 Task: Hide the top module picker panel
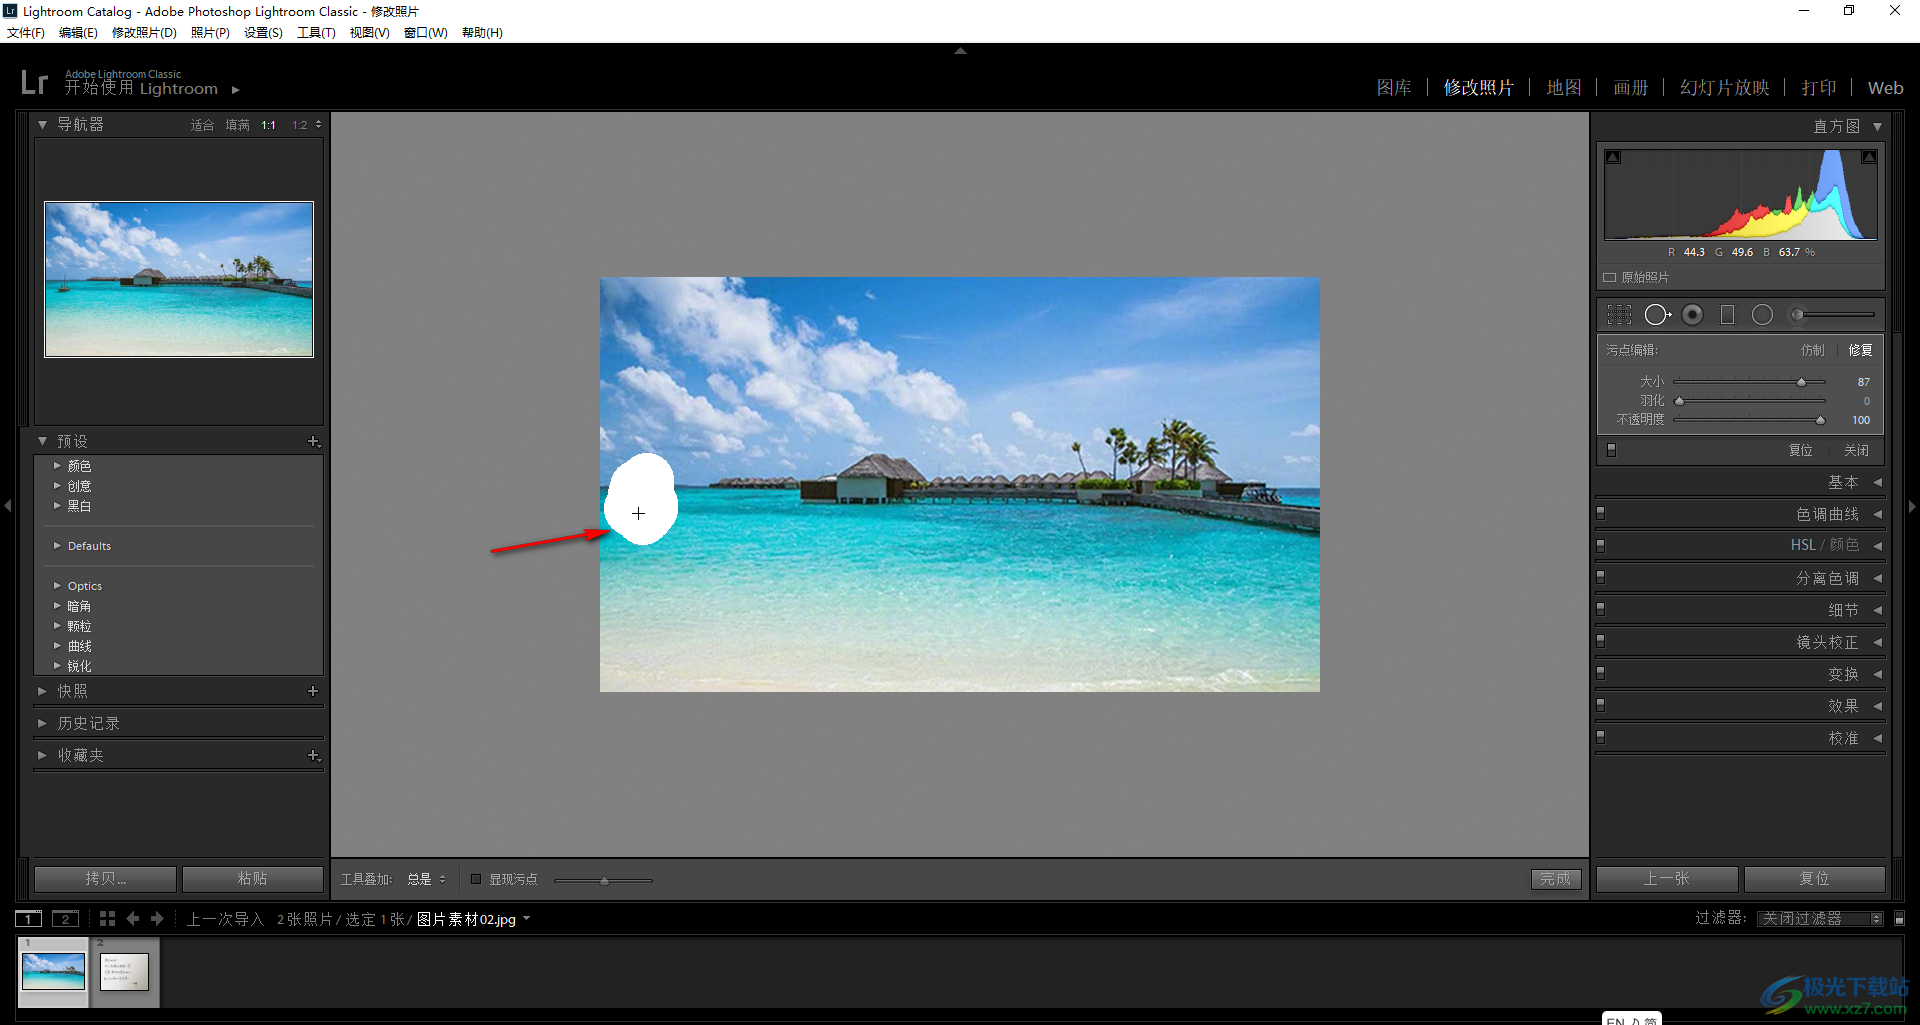pos(960,50)
